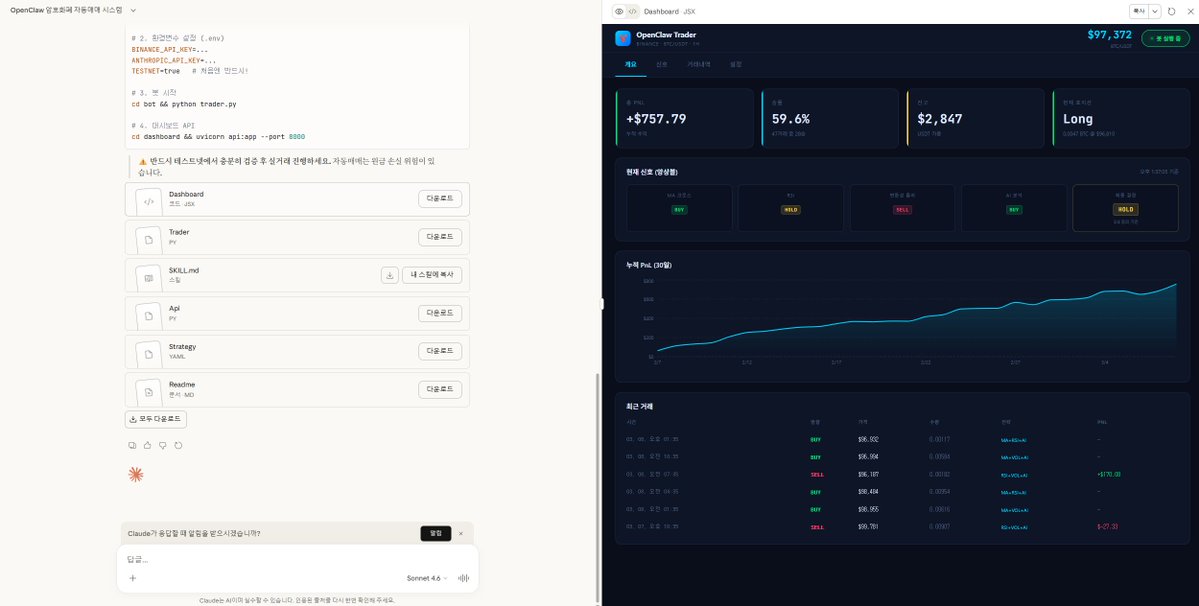1199x606 pixels.
Task: Start voice mode with waveform icon
Action: tap(463, 578)
